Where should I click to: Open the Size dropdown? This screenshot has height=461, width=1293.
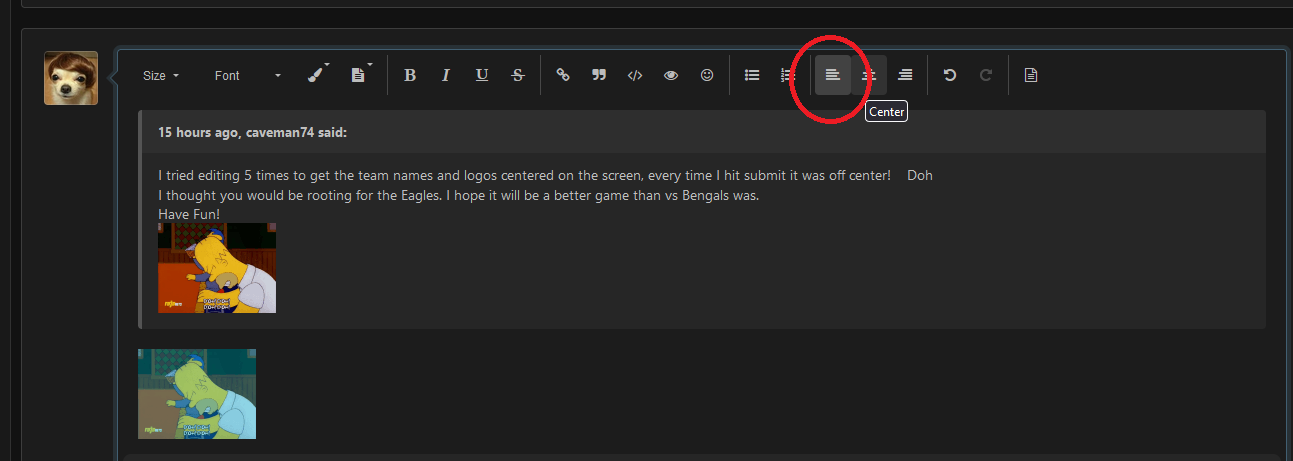[161, 76]
